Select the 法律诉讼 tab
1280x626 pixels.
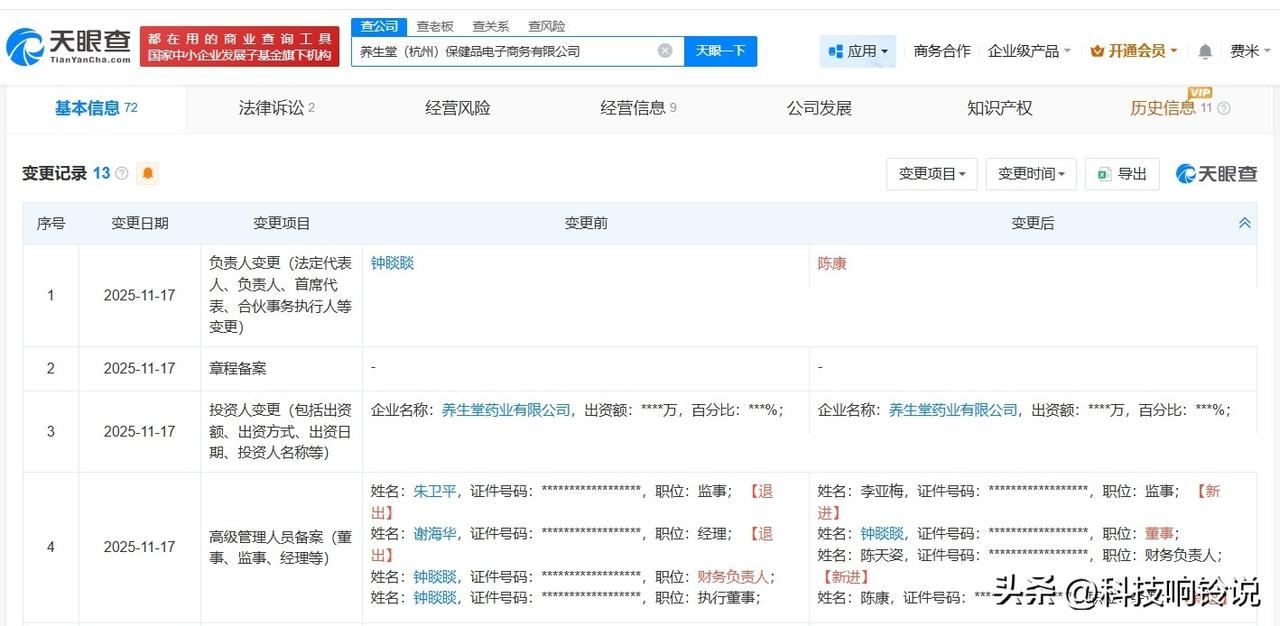pyautogui.click(x=277, y=108)
